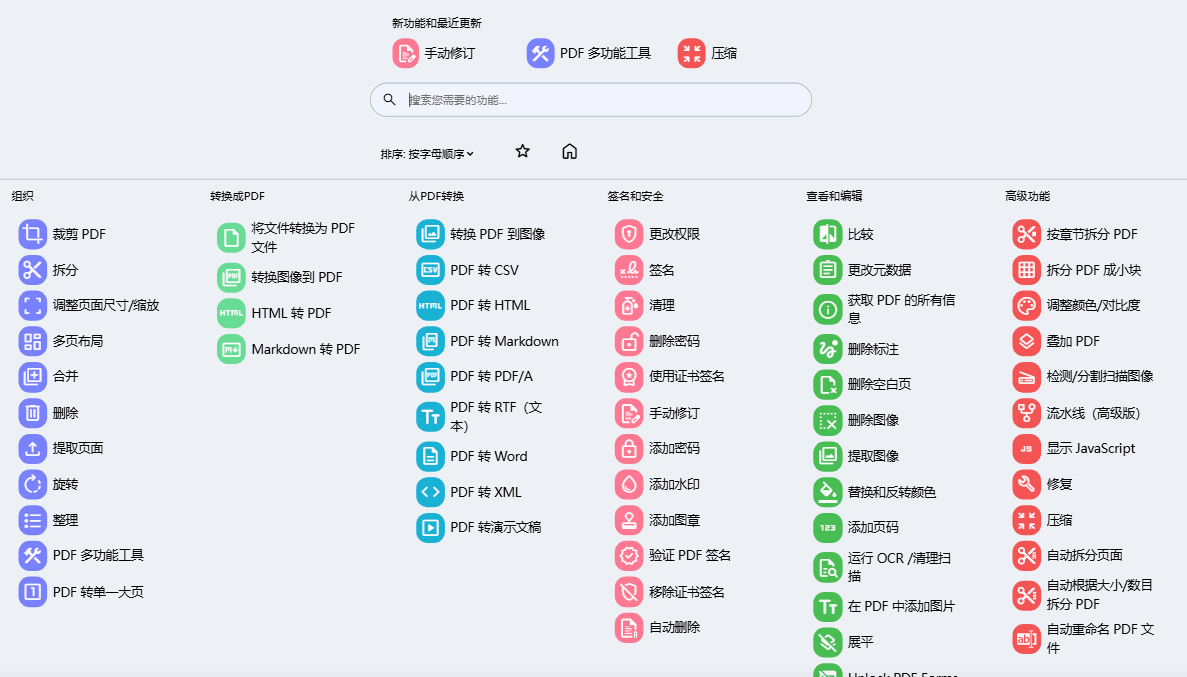Open PDF 多功能工具 in recent updates
The width and height of the screenshot is (1187, 677).
point(589,53)
